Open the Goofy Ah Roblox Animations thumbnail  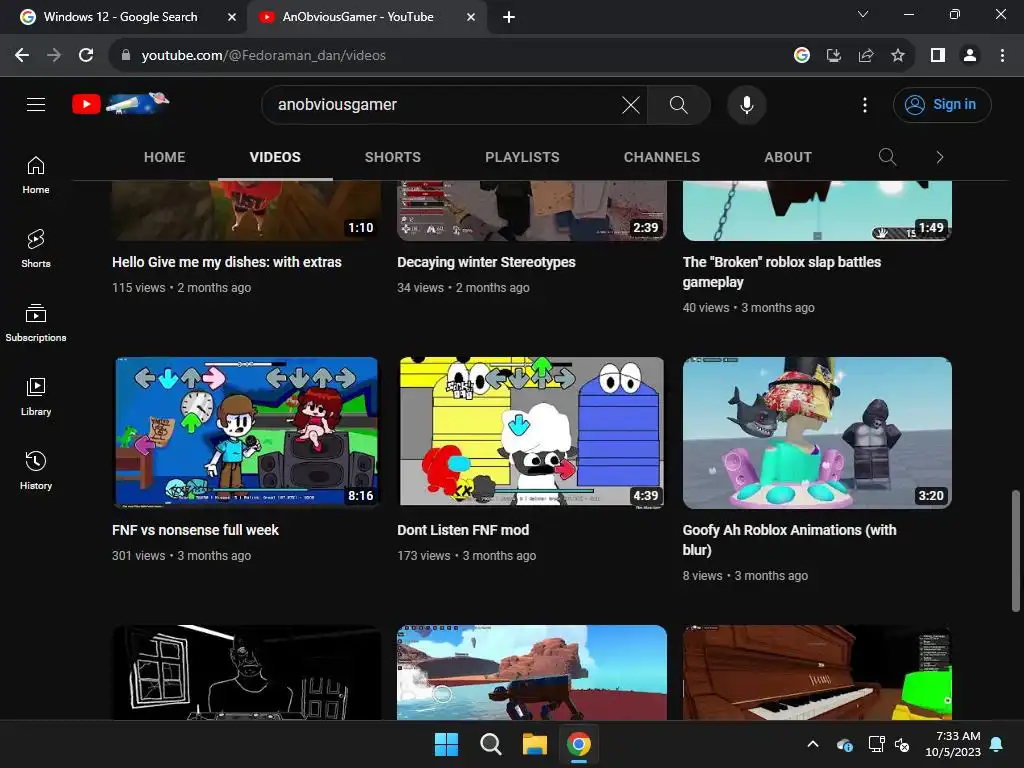click(x=817, y=432)
